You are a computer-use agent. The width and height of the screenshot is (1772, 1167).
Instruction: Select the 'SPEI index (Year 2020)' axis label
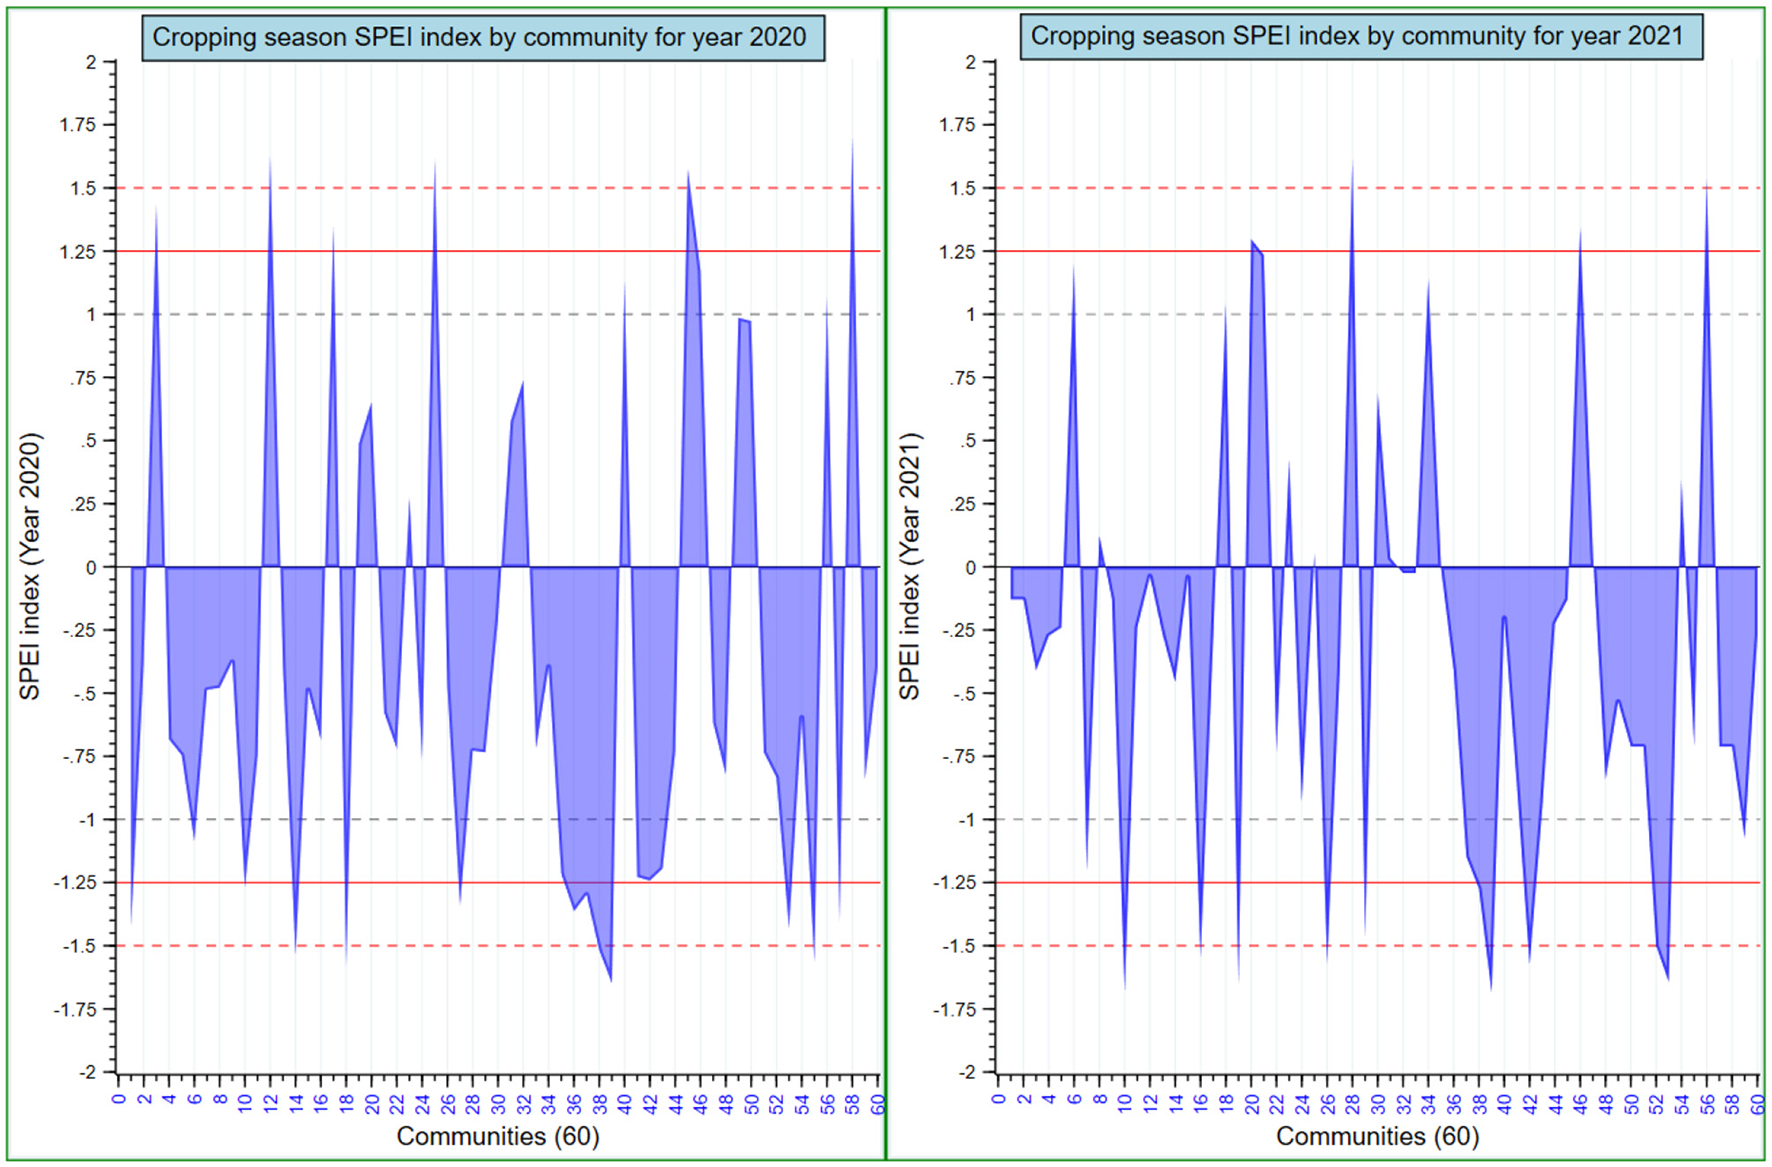tap(30, 566)
